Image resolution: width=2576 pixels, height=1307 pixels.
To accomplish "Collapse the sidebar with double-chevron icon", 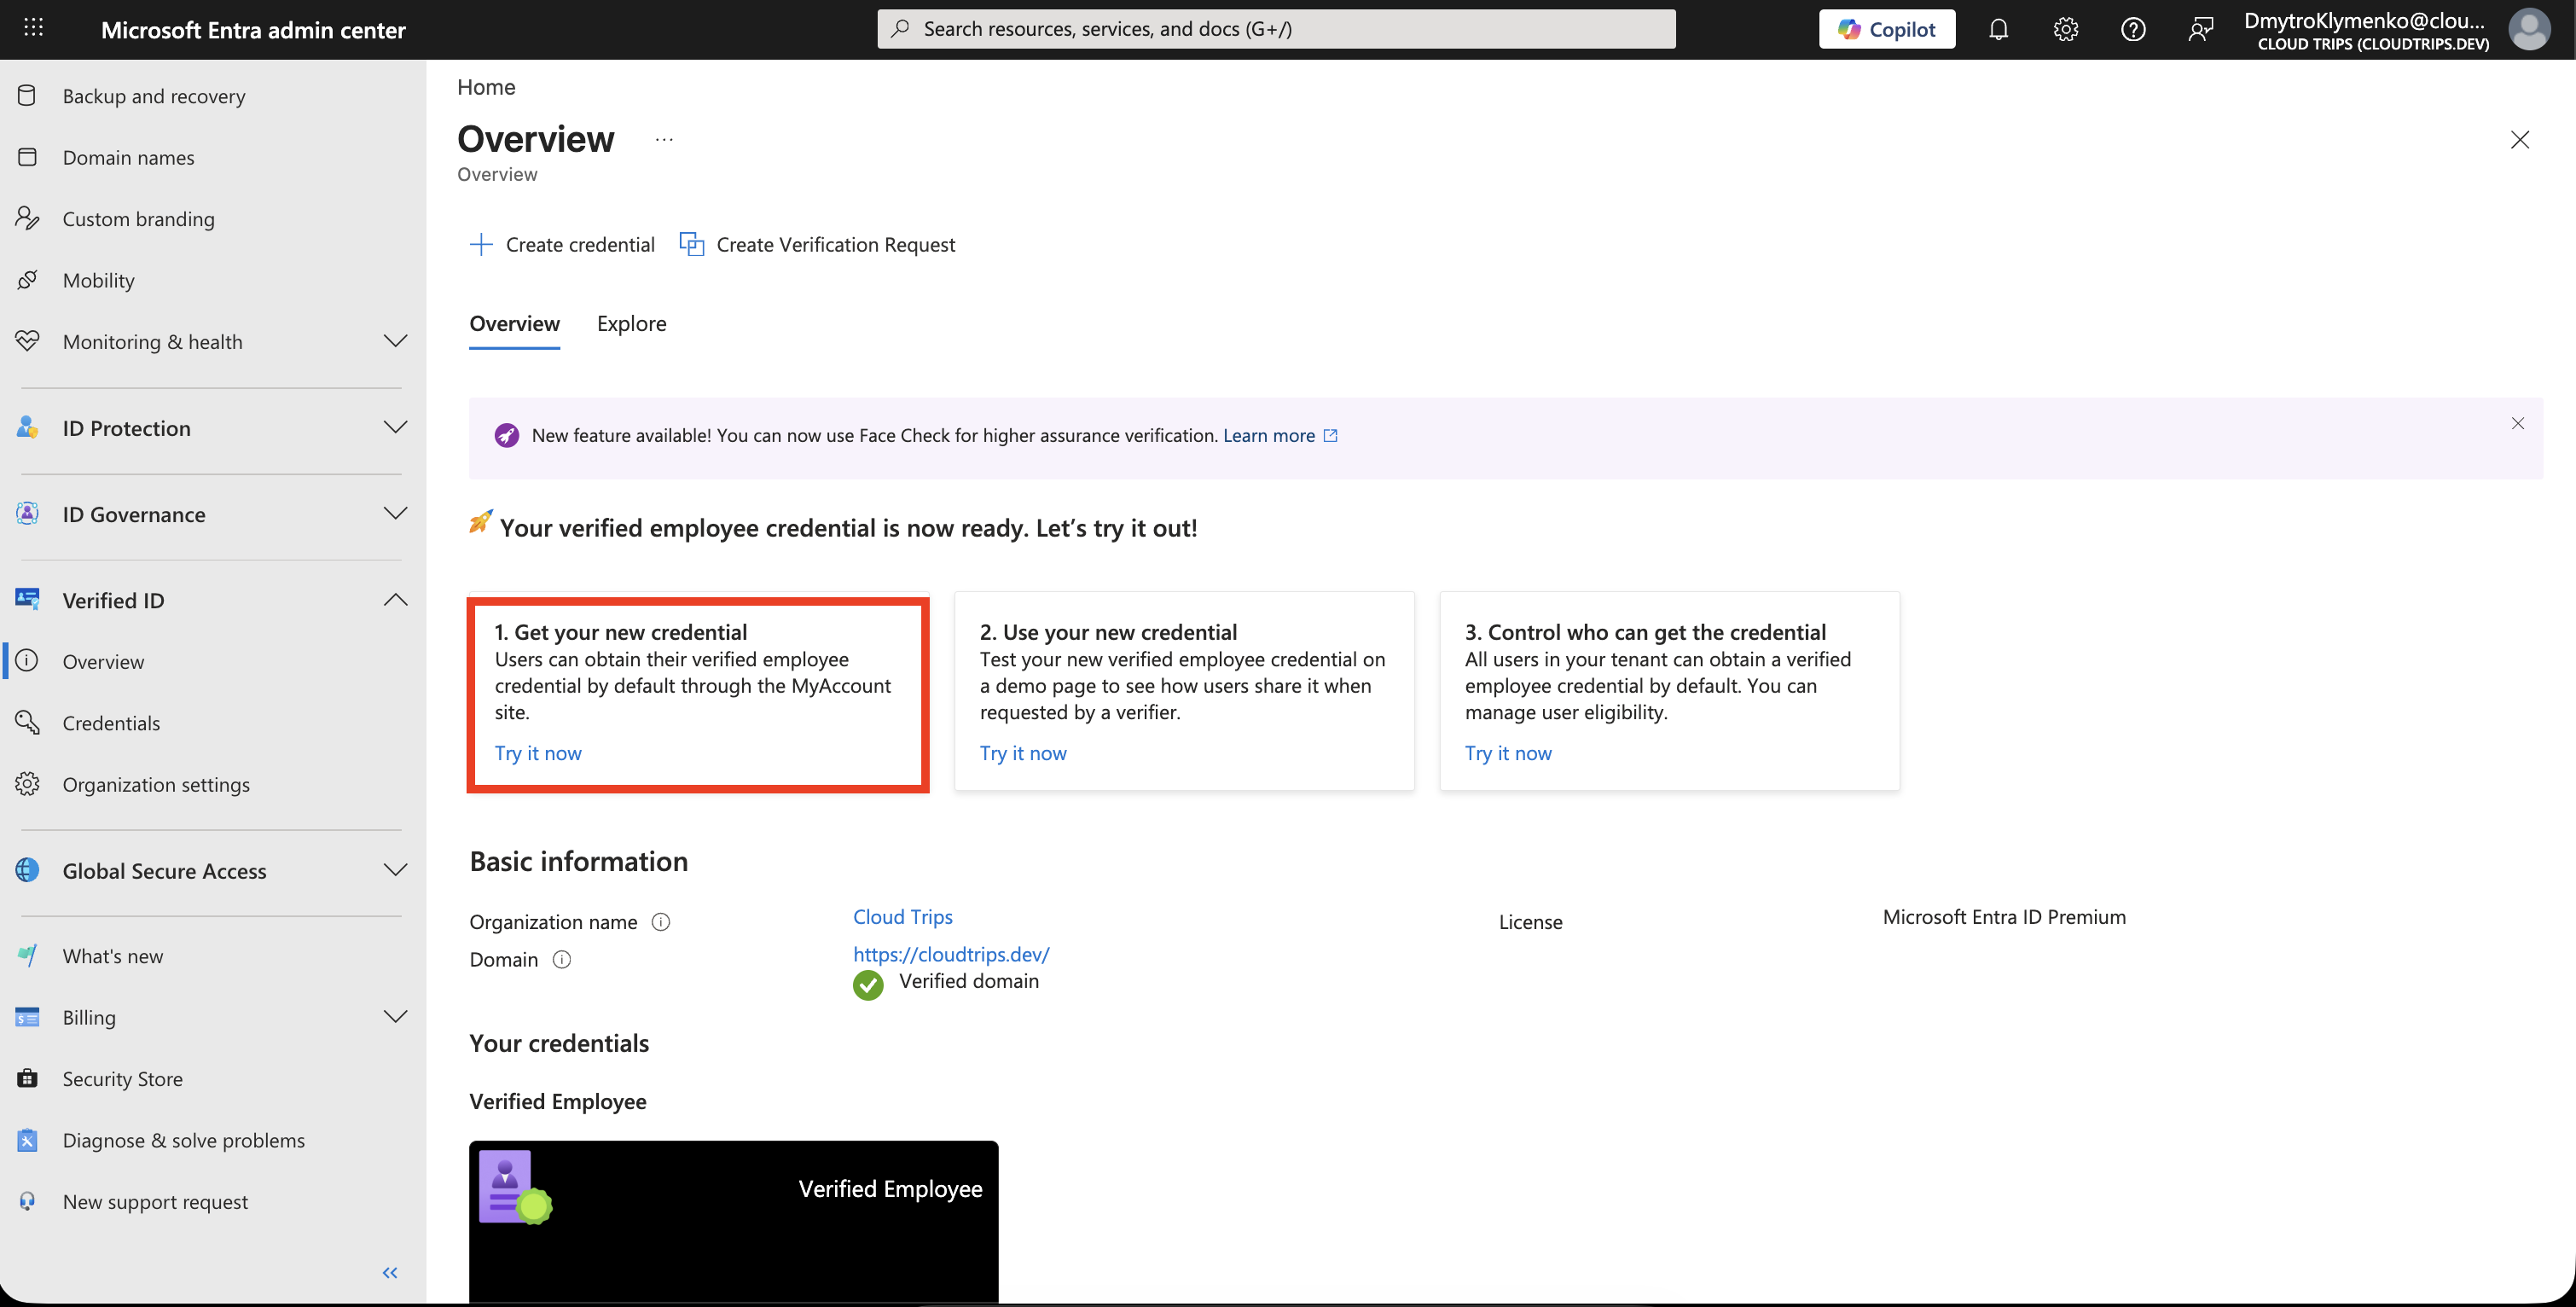I will coord(390,1272).
